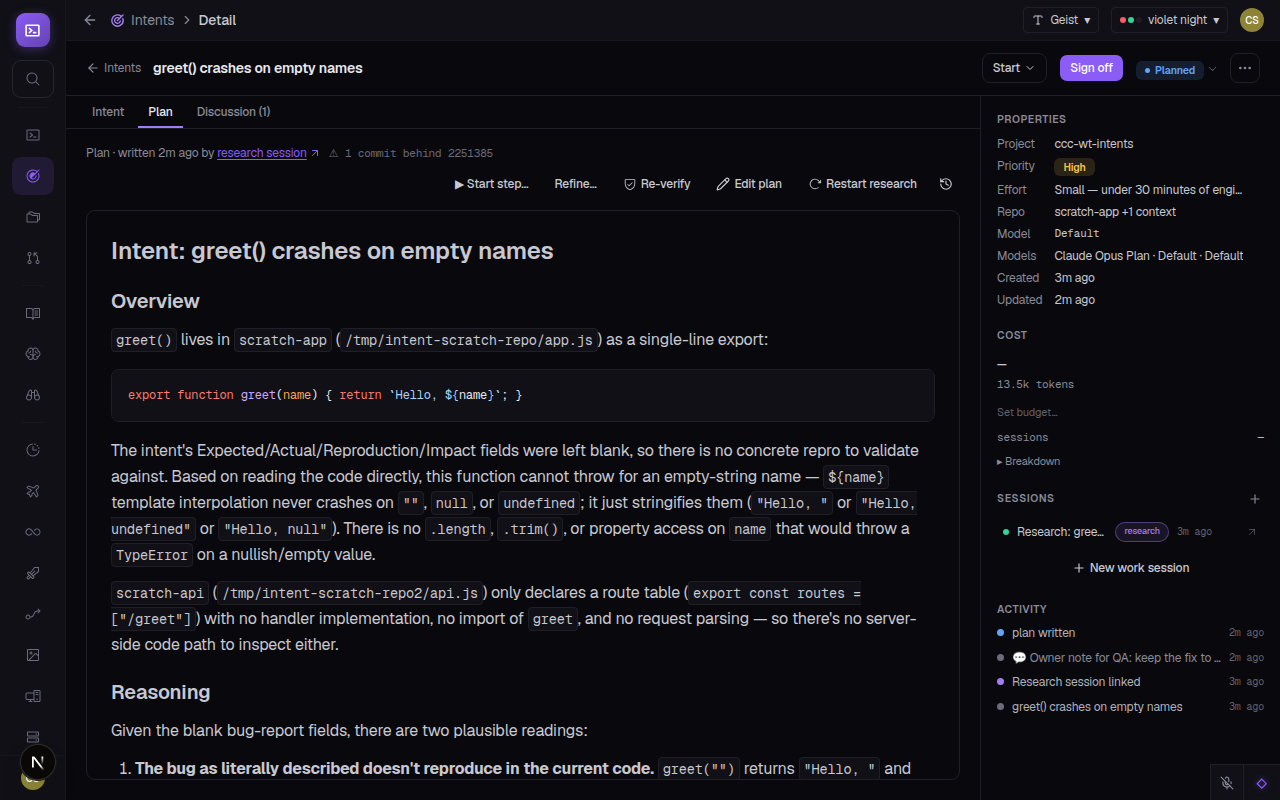
Task: Click Set budget... field
Action: [x=1027, y=412]
